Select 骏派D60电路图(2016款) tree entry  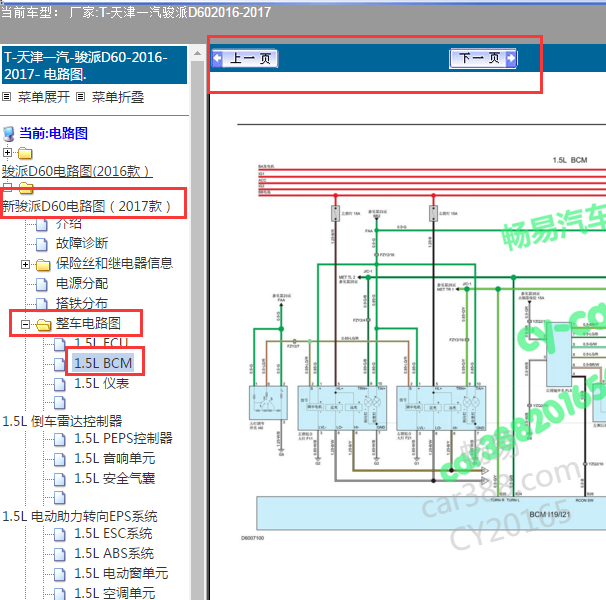77,171
